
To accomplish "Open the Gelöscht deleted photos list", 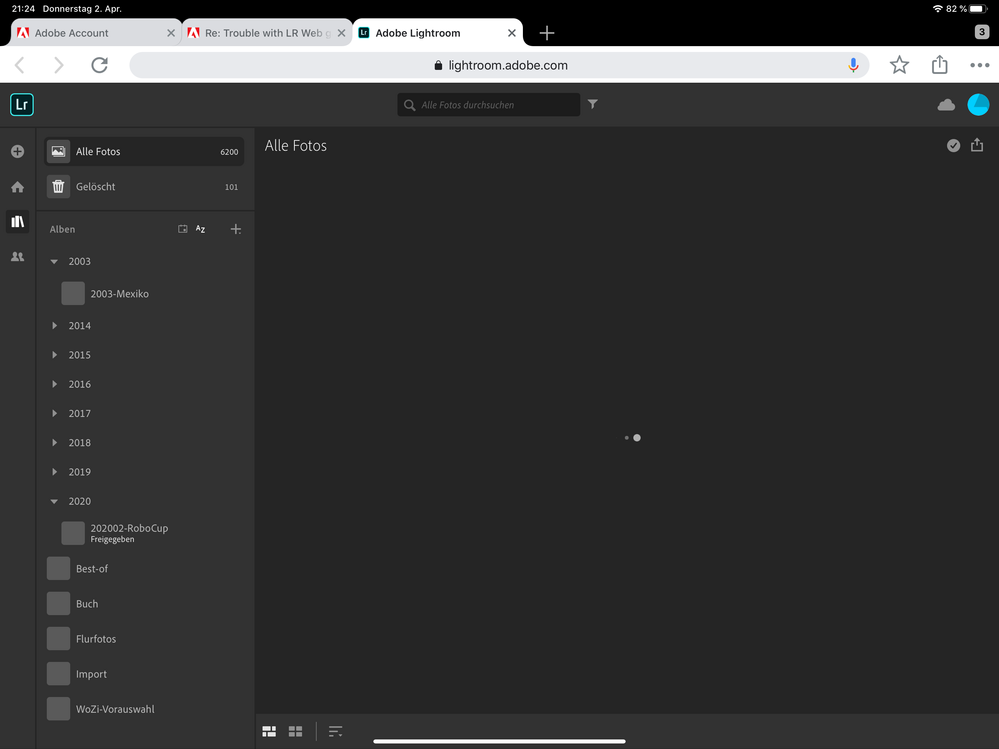I will tap(144, 187).
